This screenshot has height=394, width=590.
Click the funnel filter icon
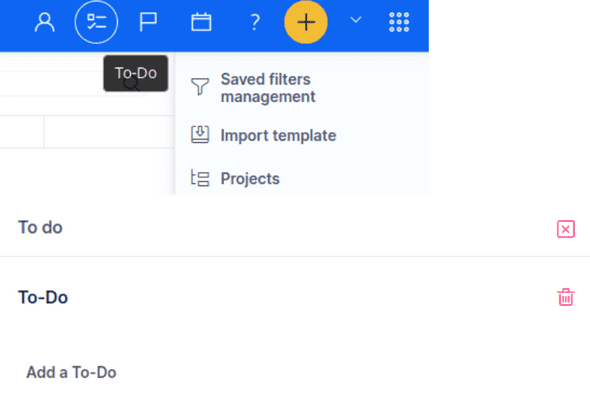pyautogui.click(x=200, y=87)
